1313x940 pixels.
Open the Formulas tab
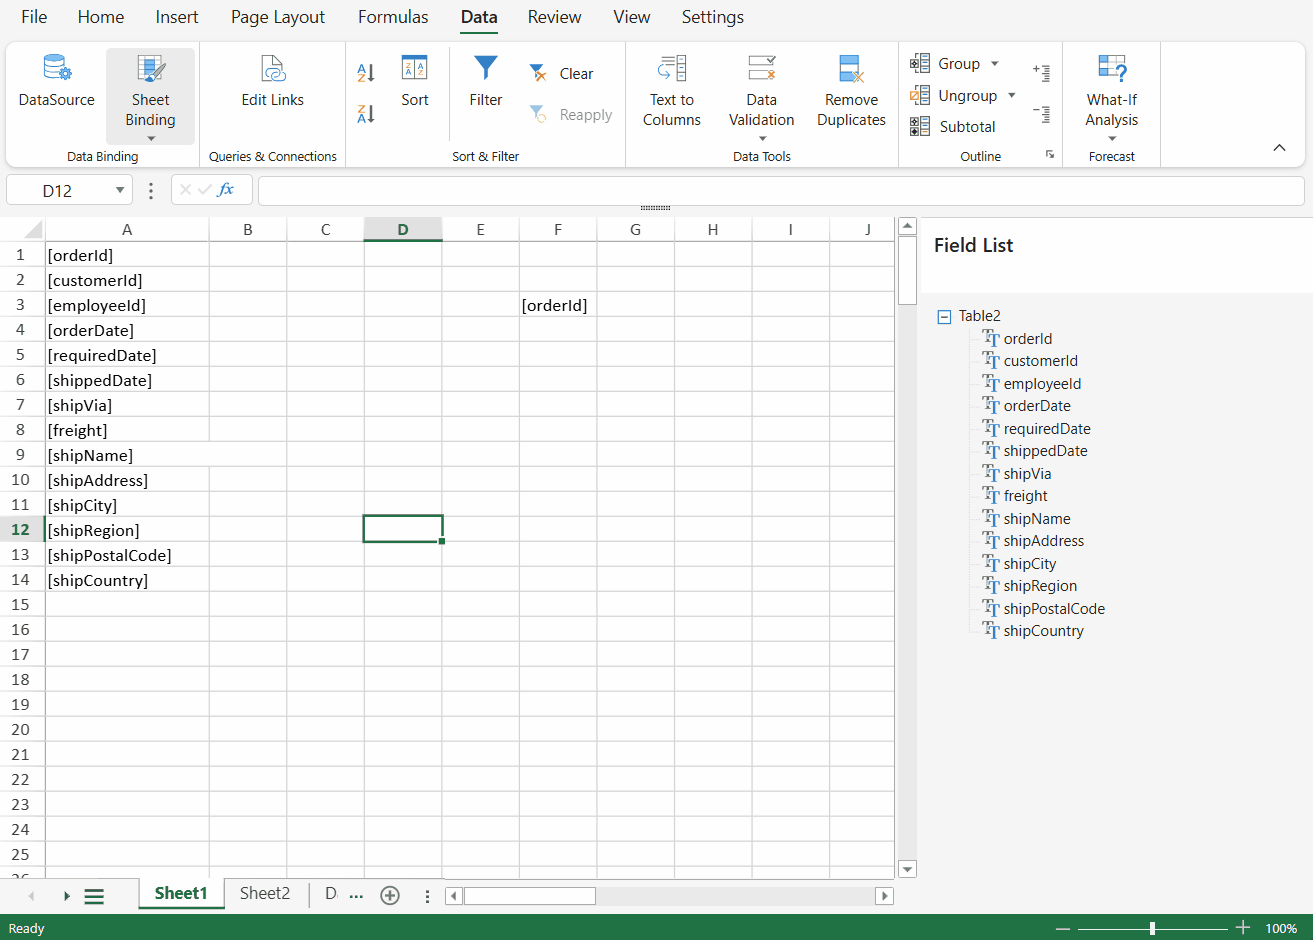point(393,17)
